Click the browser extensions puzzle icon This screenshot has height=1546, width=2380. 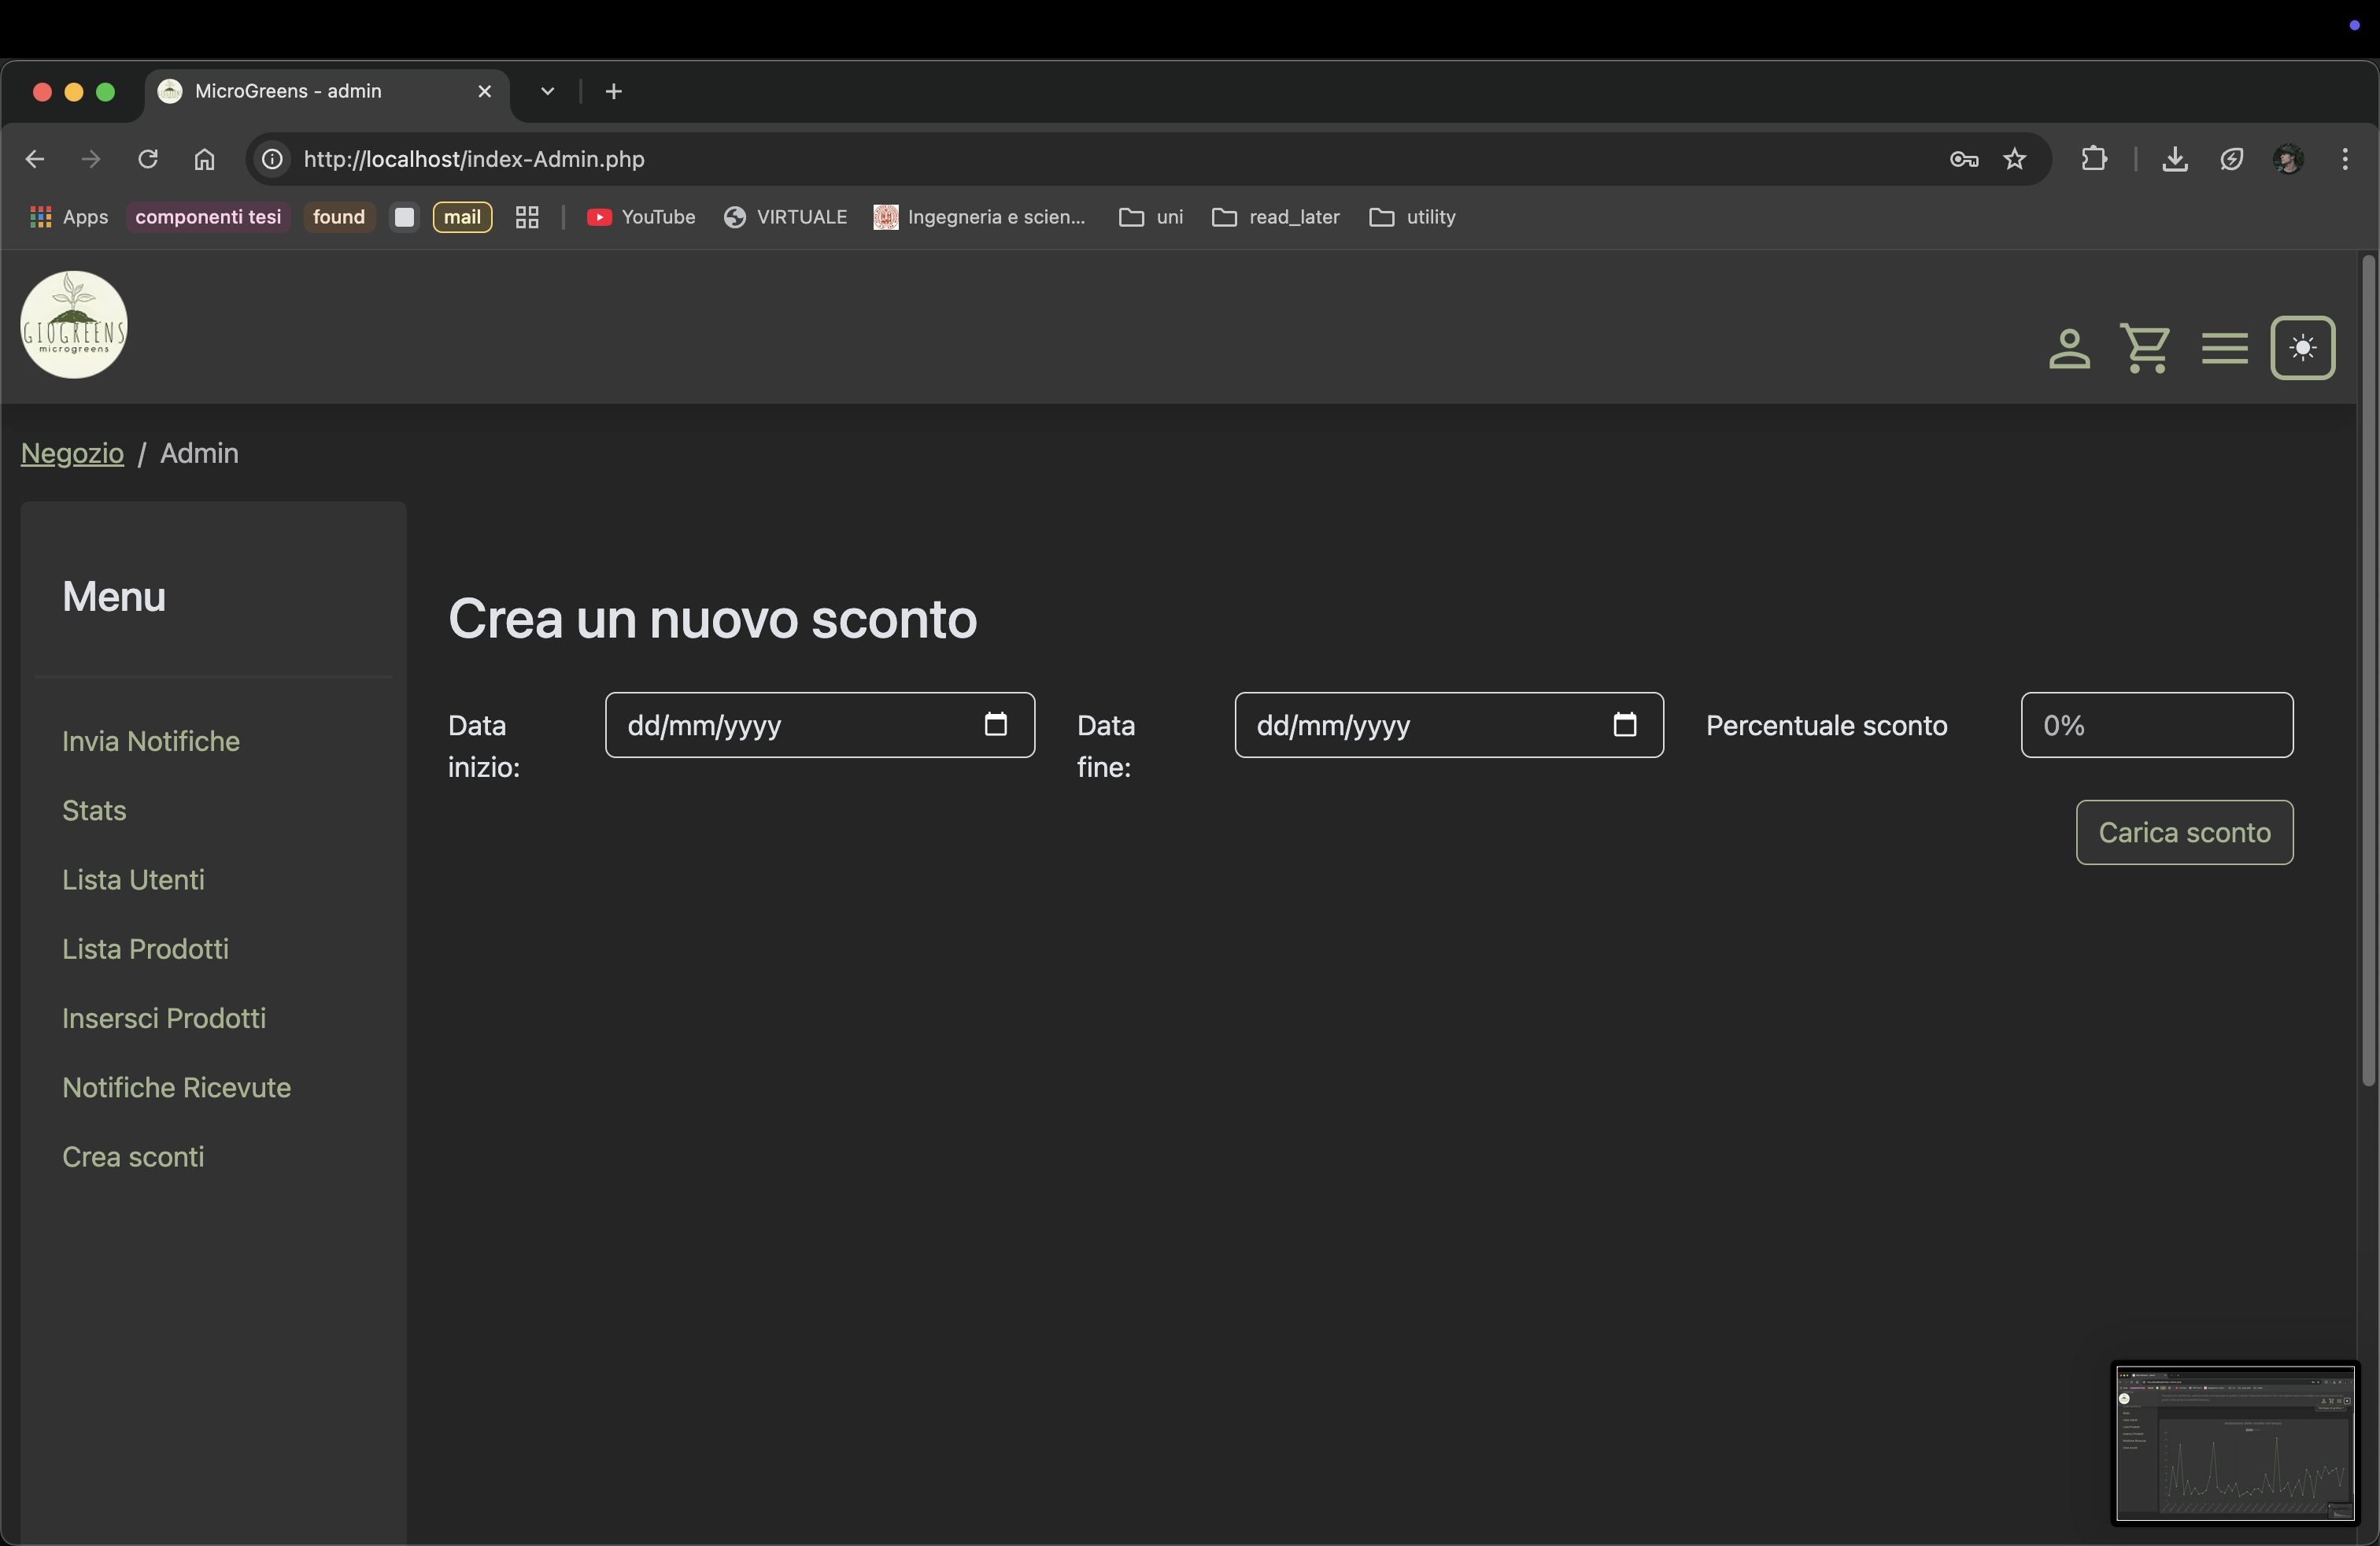coord(2093,159)
